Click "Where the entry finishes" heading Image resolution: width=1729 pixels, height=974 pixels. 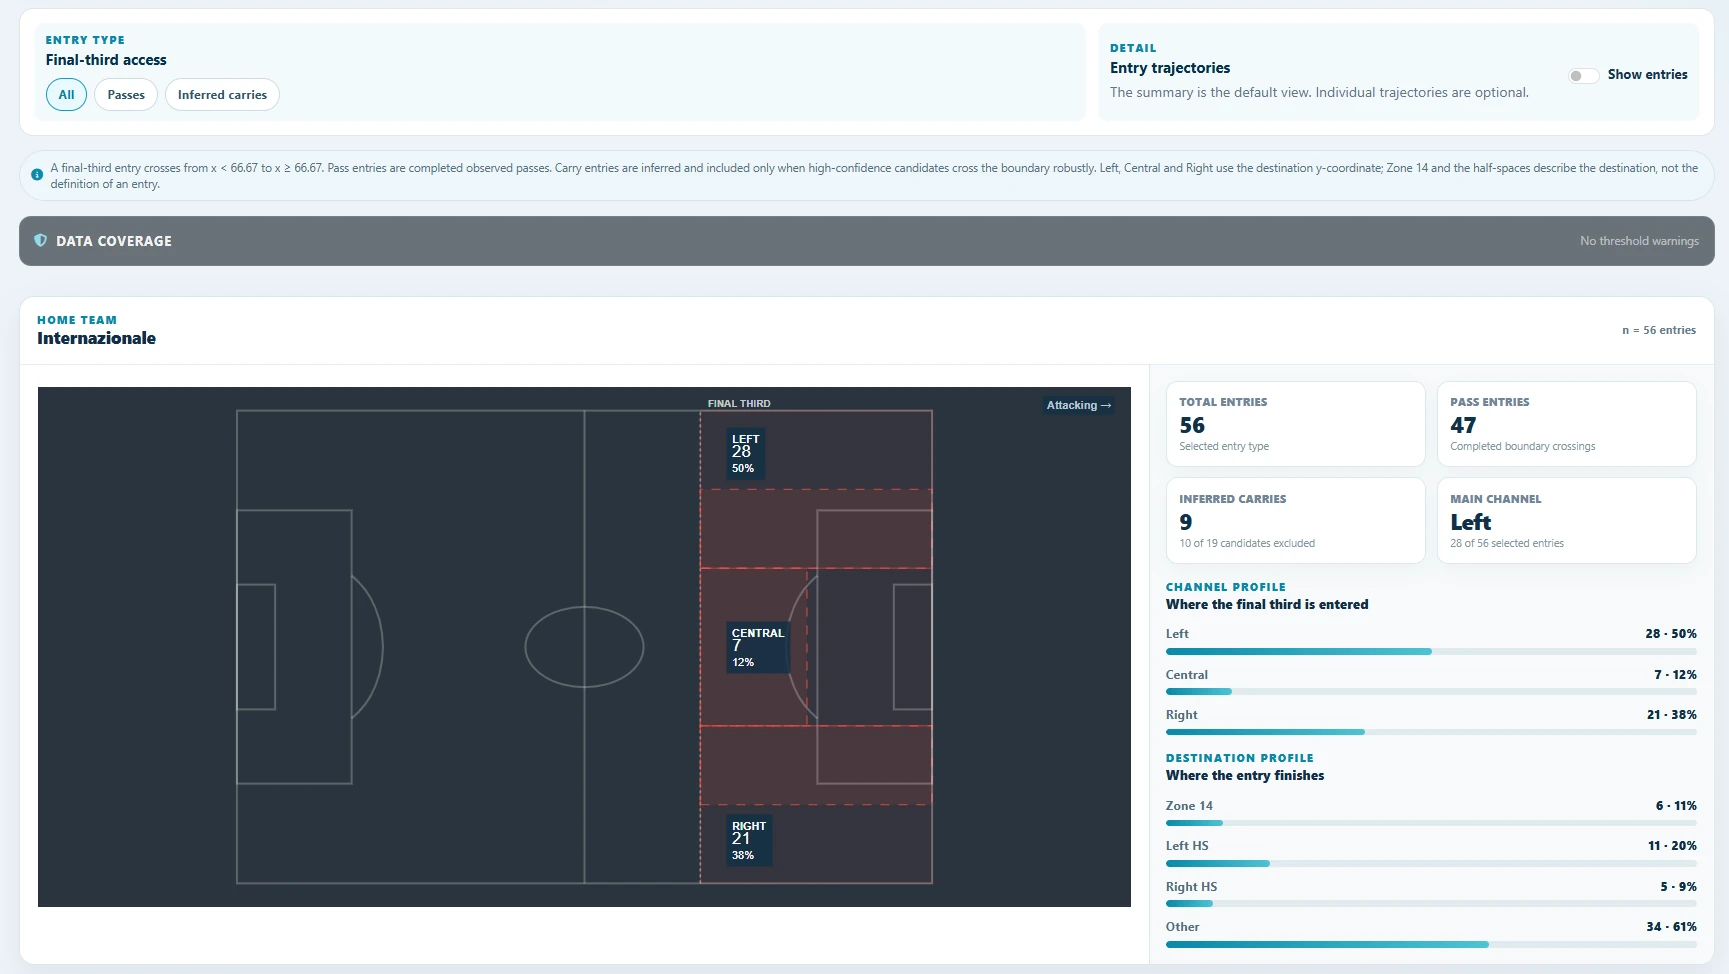pos(1245,776)
